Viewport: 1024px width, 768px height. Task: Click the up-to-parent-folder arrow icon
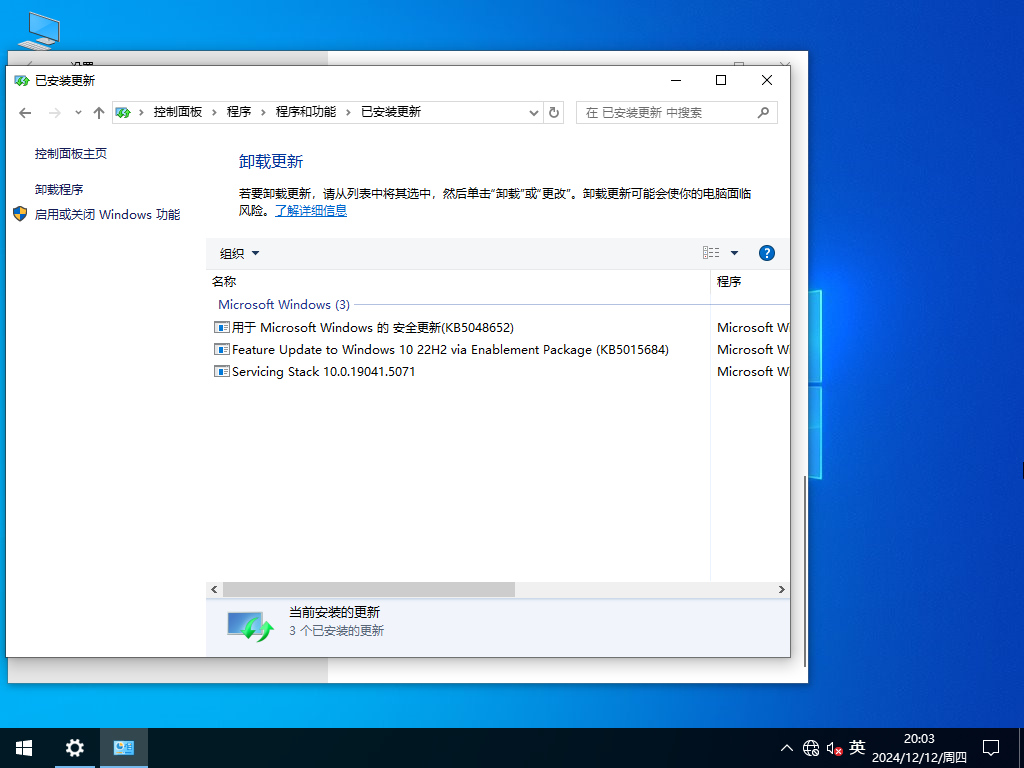[x=98, y=112]
